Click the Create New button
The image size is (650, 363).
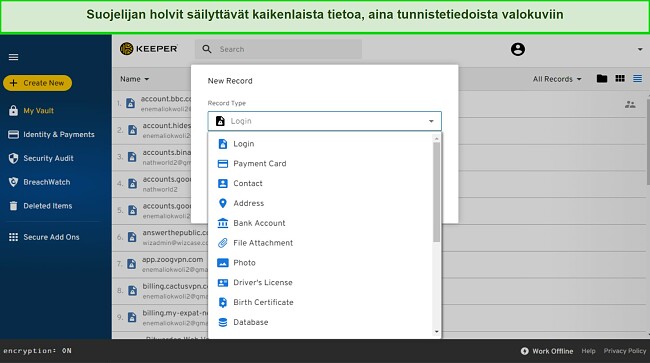37,83
